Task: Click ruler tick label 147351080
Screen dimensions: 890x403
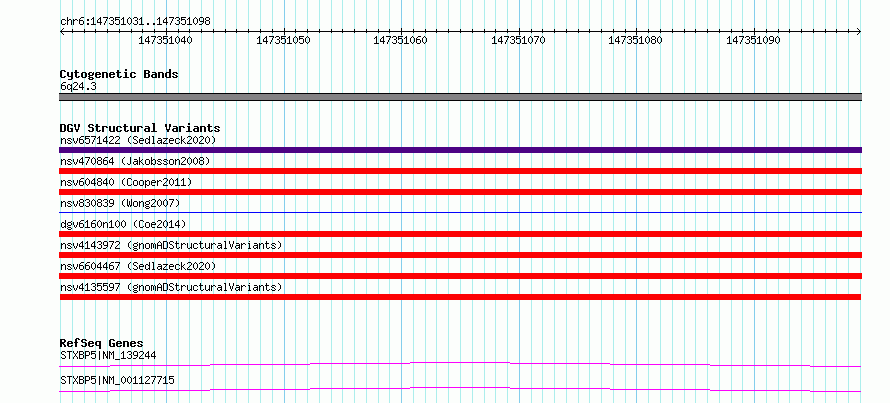Action: coord(636,40)
